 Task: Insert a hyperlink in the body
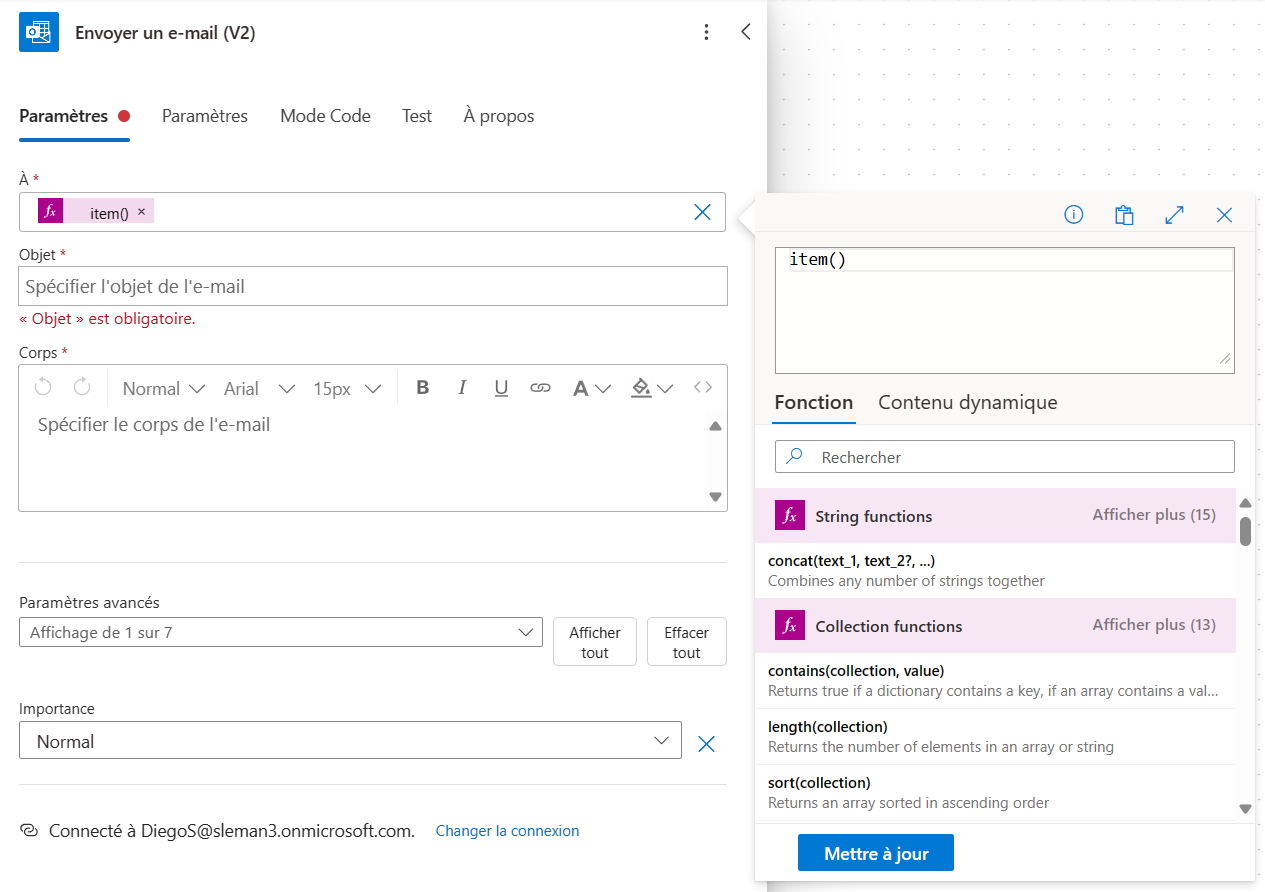pyautogui.click(x=540, y=388)
